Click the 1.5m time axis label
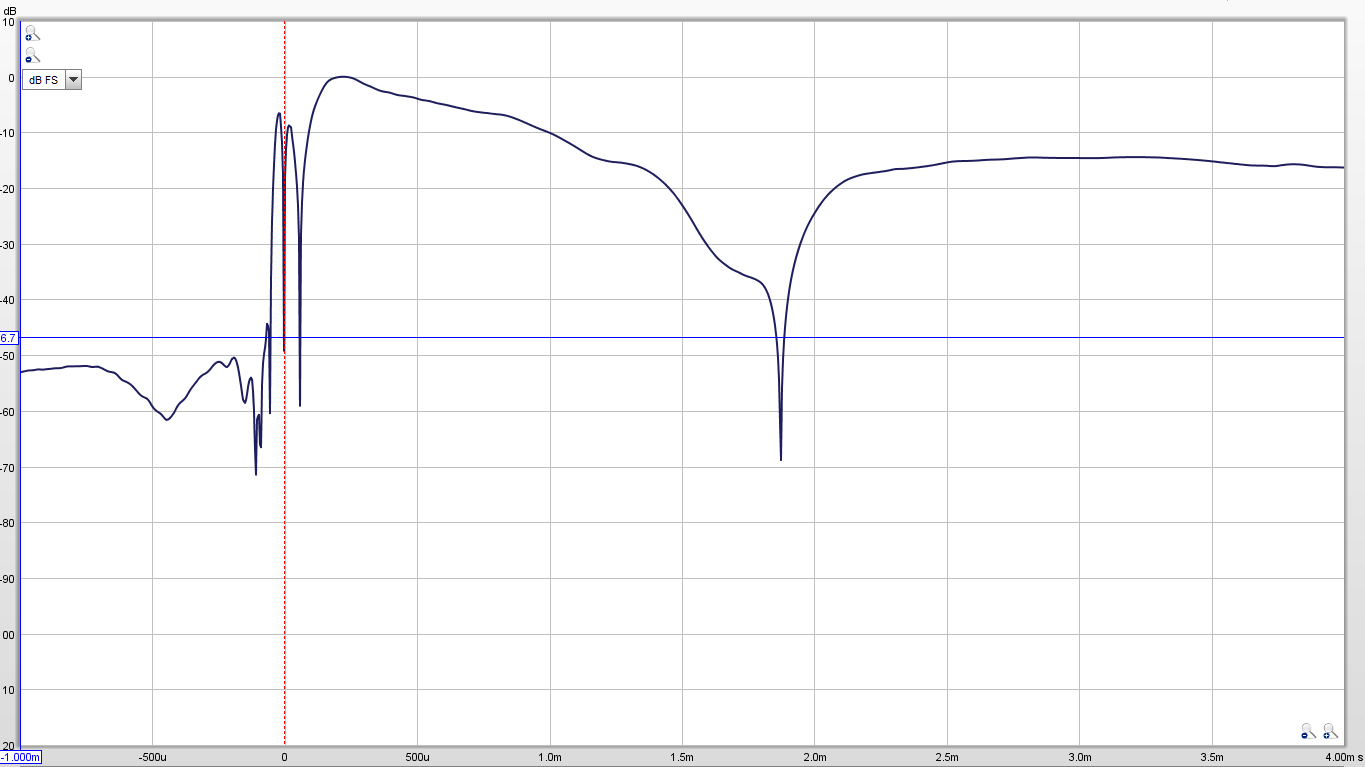 (x=682, y=757)
